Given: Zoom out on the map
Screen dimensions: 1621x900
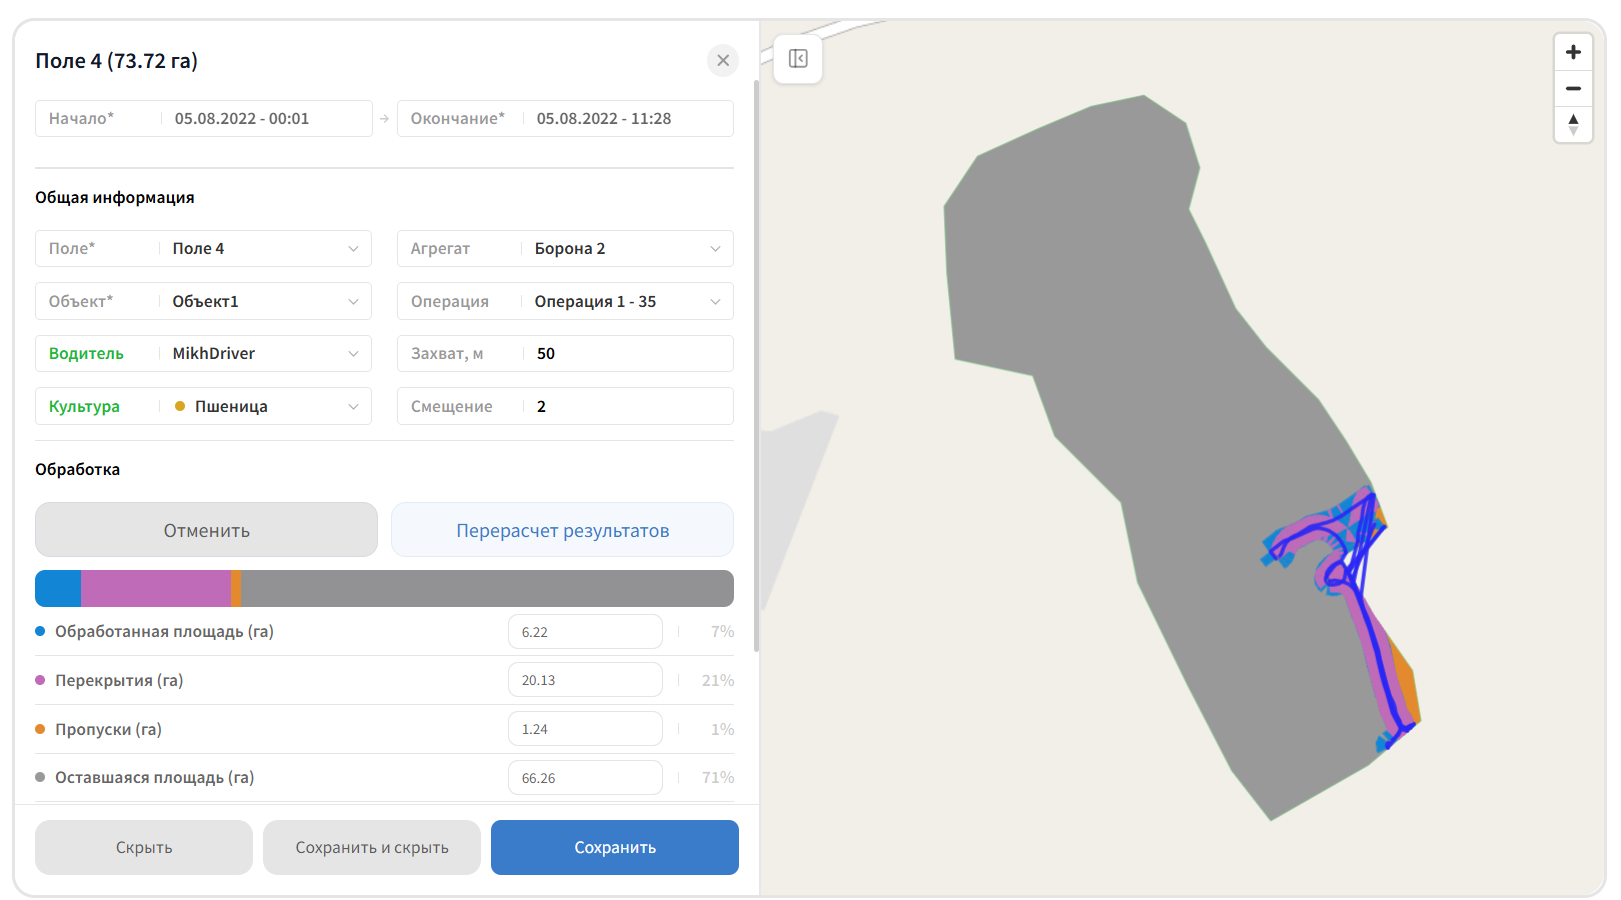Looking at the screenshot, I should [1573, 88].
